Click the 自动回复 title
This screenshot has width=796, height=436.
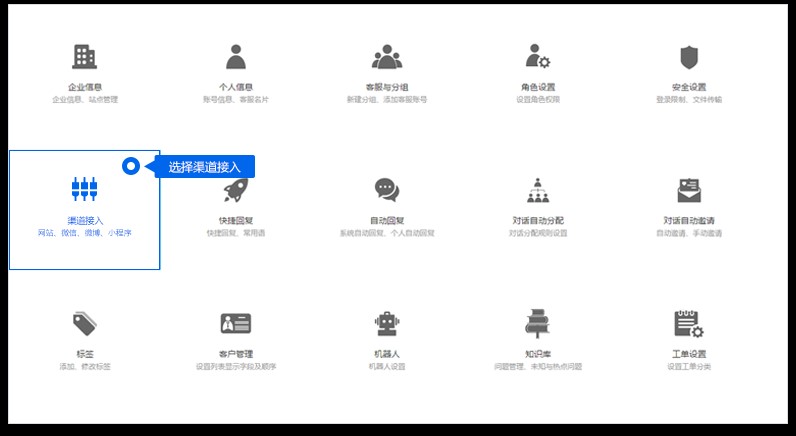(x=387, y=221)
